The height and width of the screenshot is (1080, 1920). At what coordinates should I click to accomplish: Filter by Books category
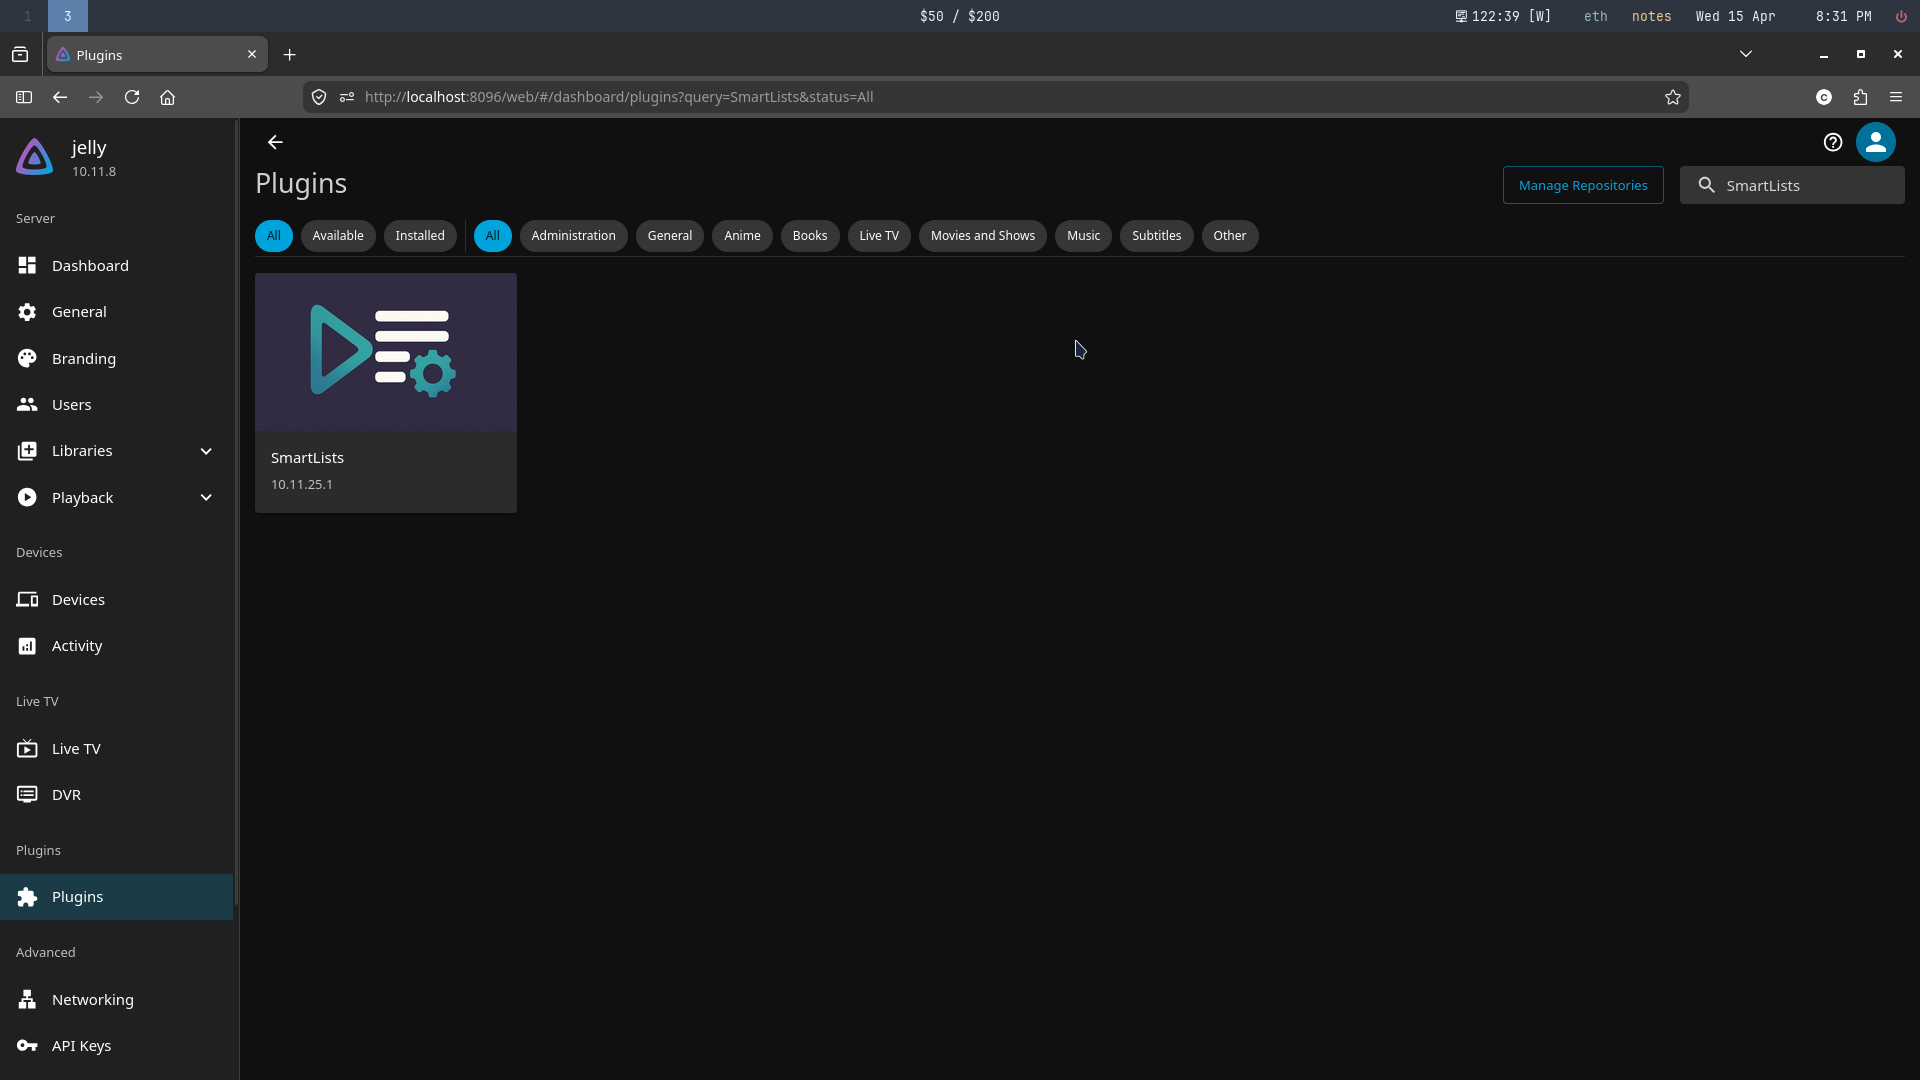pos(810,236)
